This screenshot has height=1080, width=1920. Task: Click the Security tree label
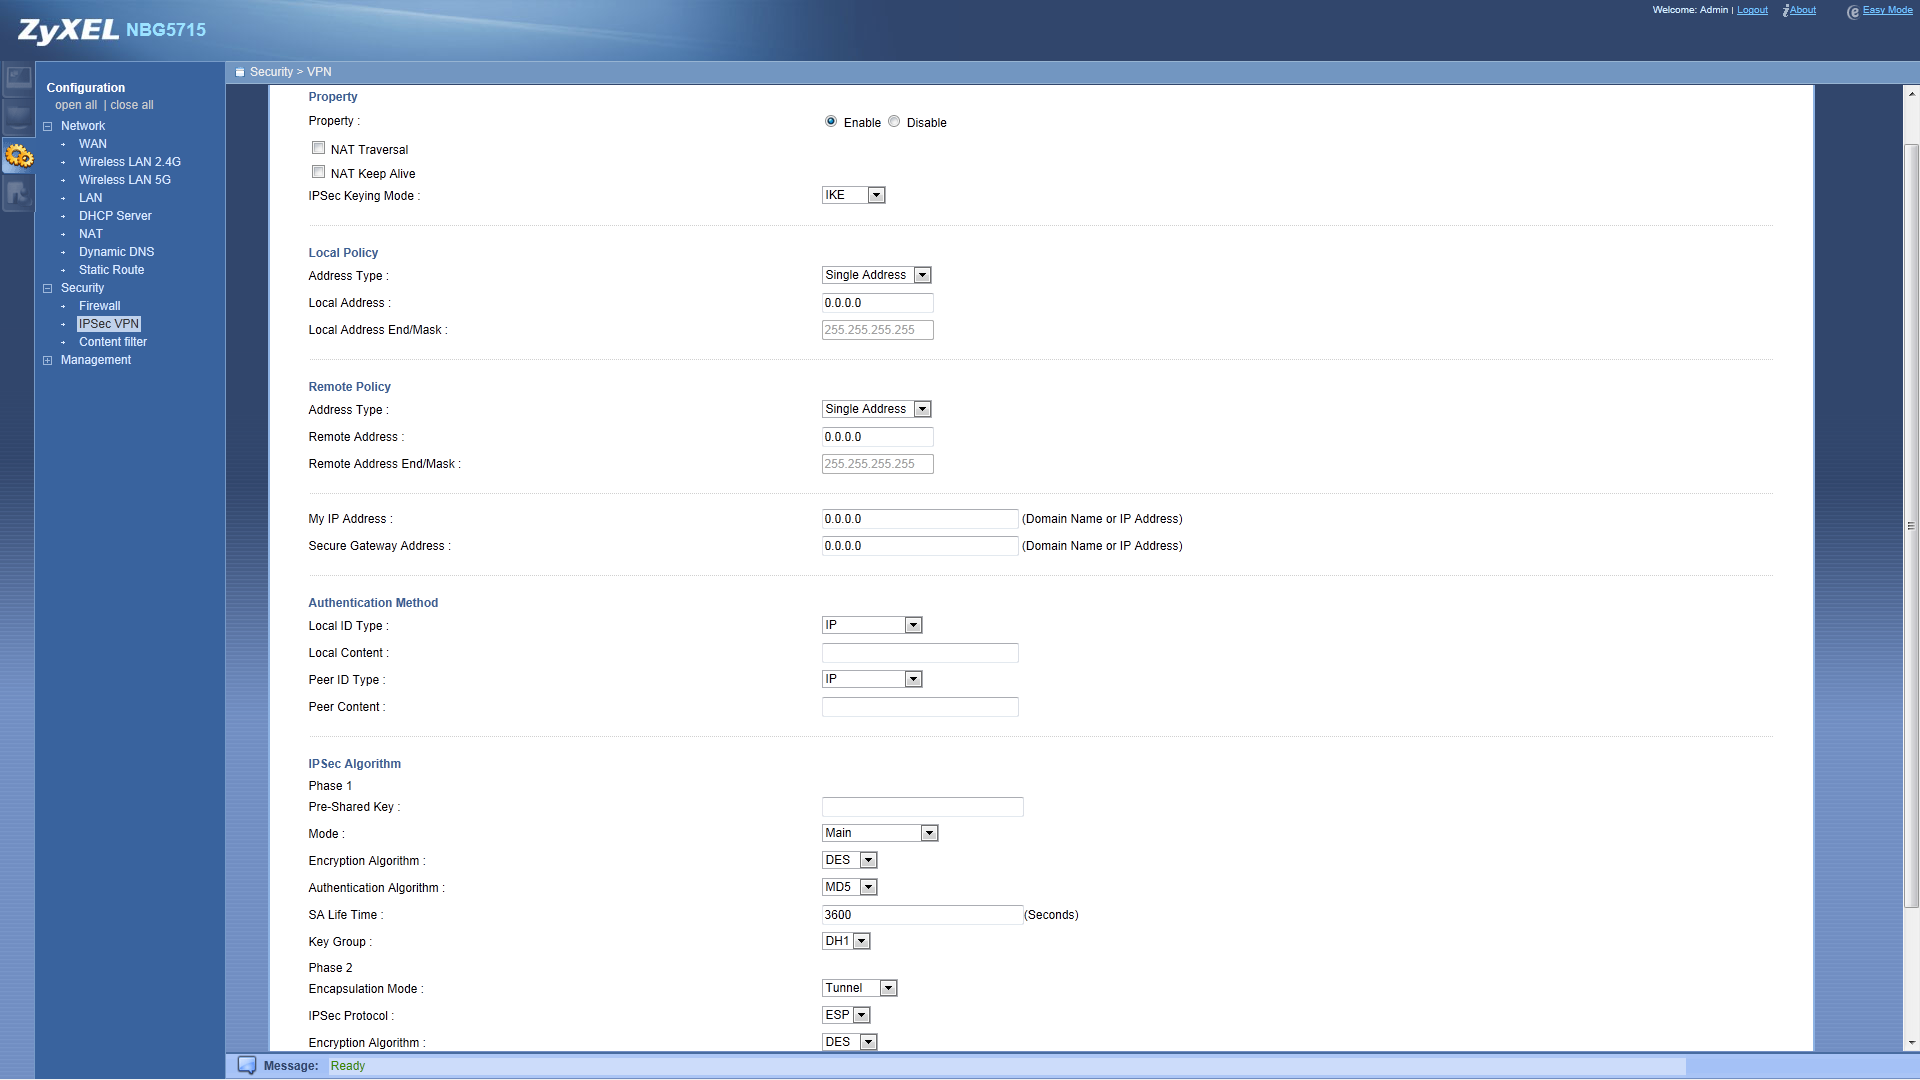(82, 288)
